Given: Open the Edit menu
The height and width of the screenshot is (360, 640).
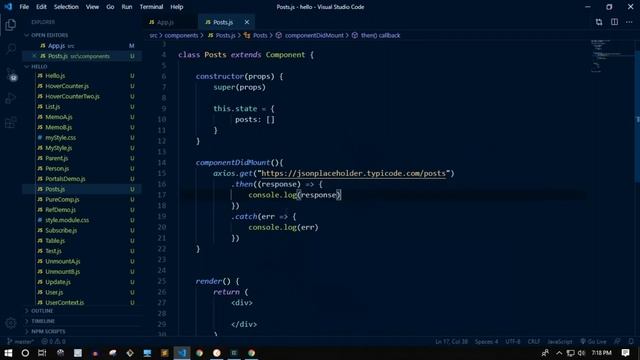Looking at the screenshot, I should [41, 7].
